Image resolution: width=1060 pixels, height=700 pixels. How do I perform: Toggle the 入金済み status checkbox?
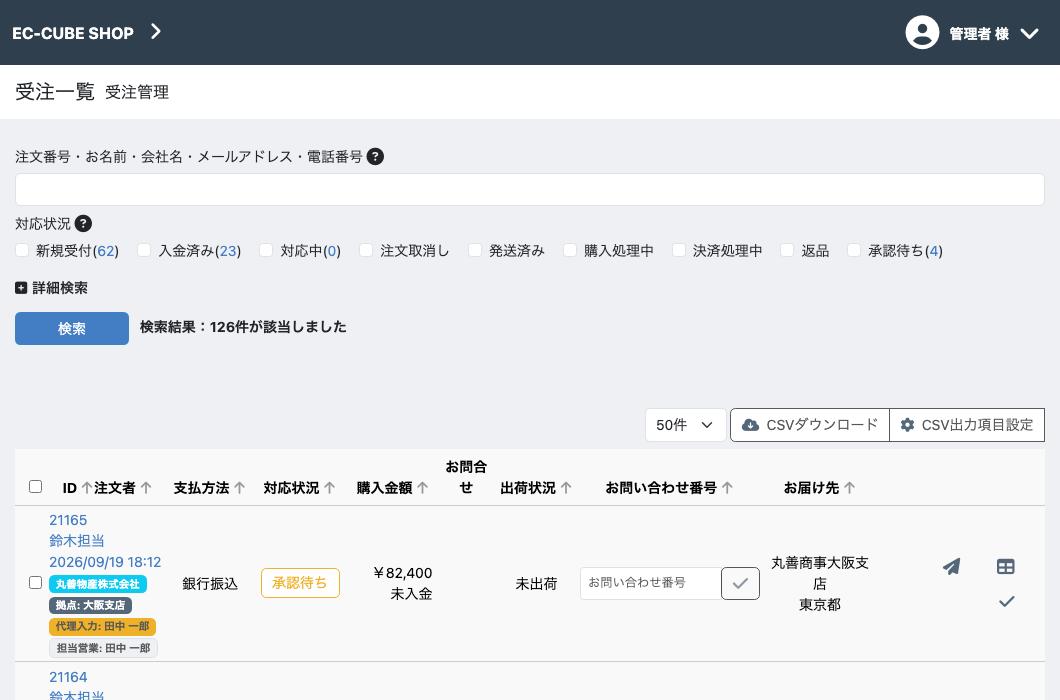click(144, 250)
